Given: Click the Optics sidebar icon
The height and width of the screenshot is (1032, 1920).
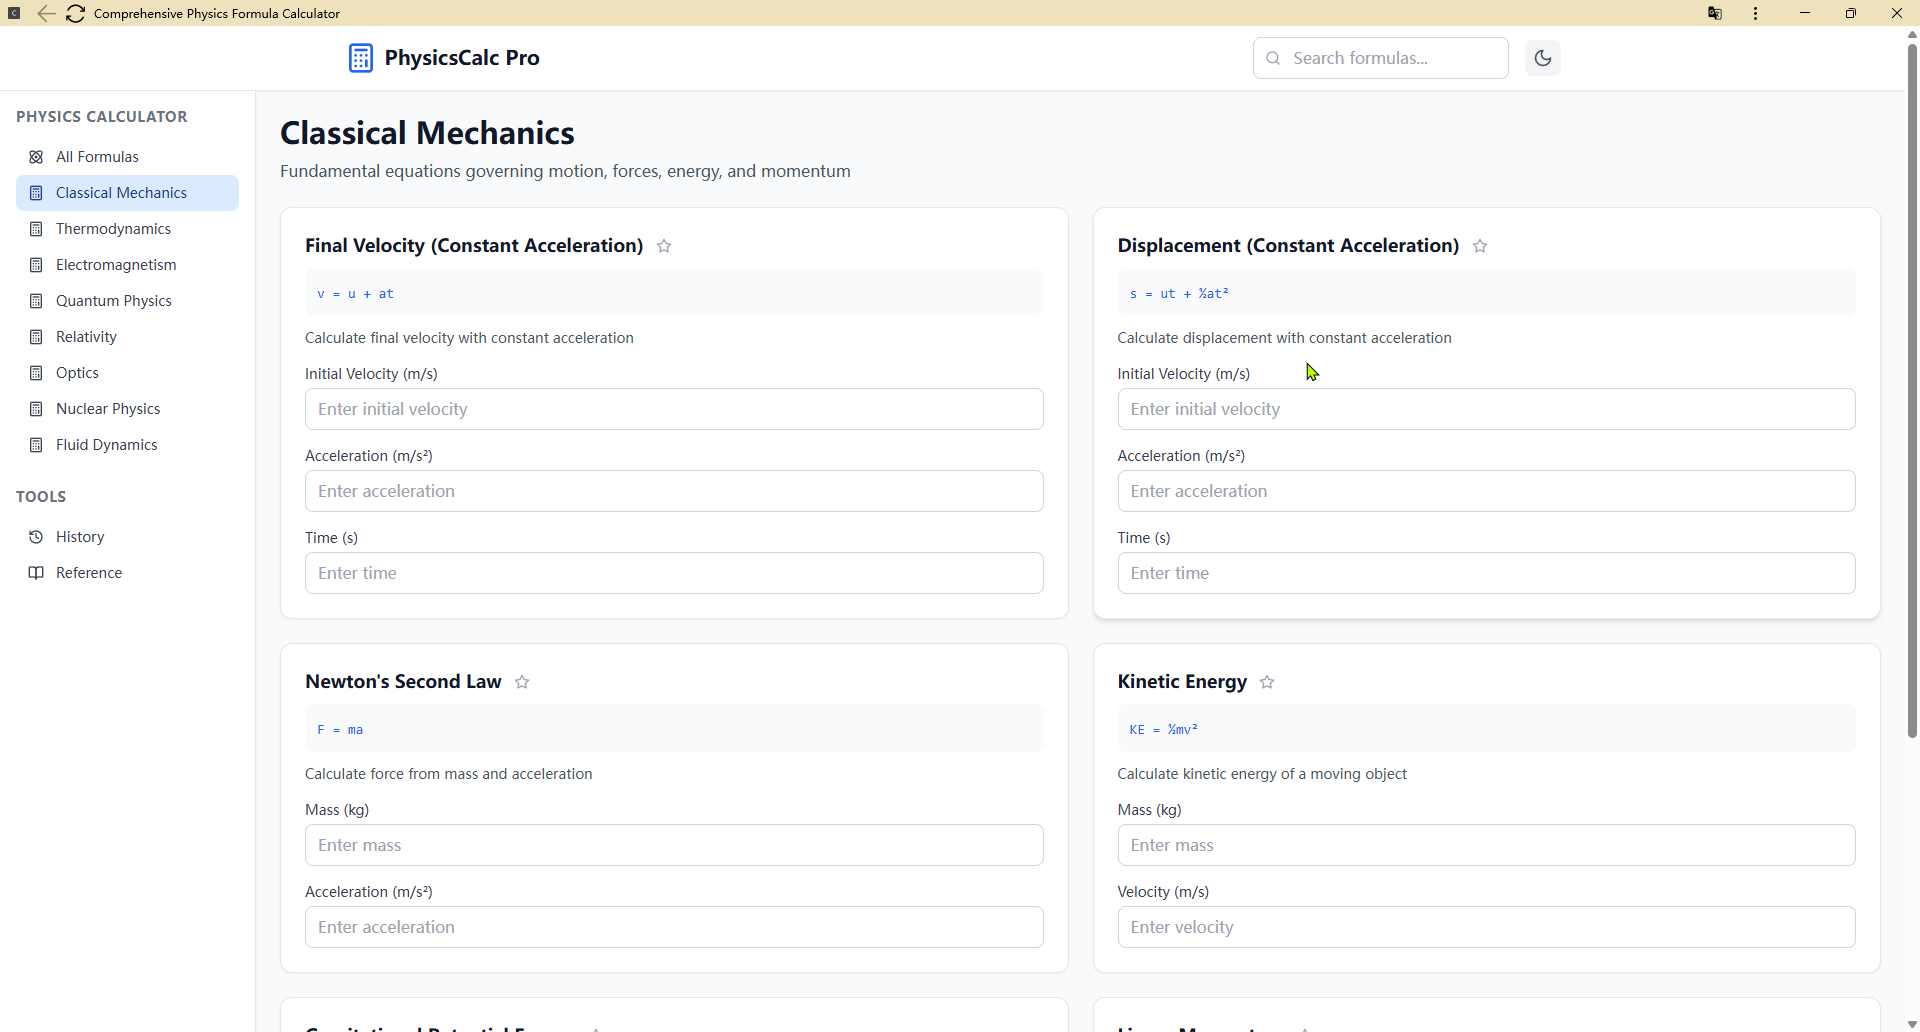Looking at the screenshot, I should click(36, 373).
